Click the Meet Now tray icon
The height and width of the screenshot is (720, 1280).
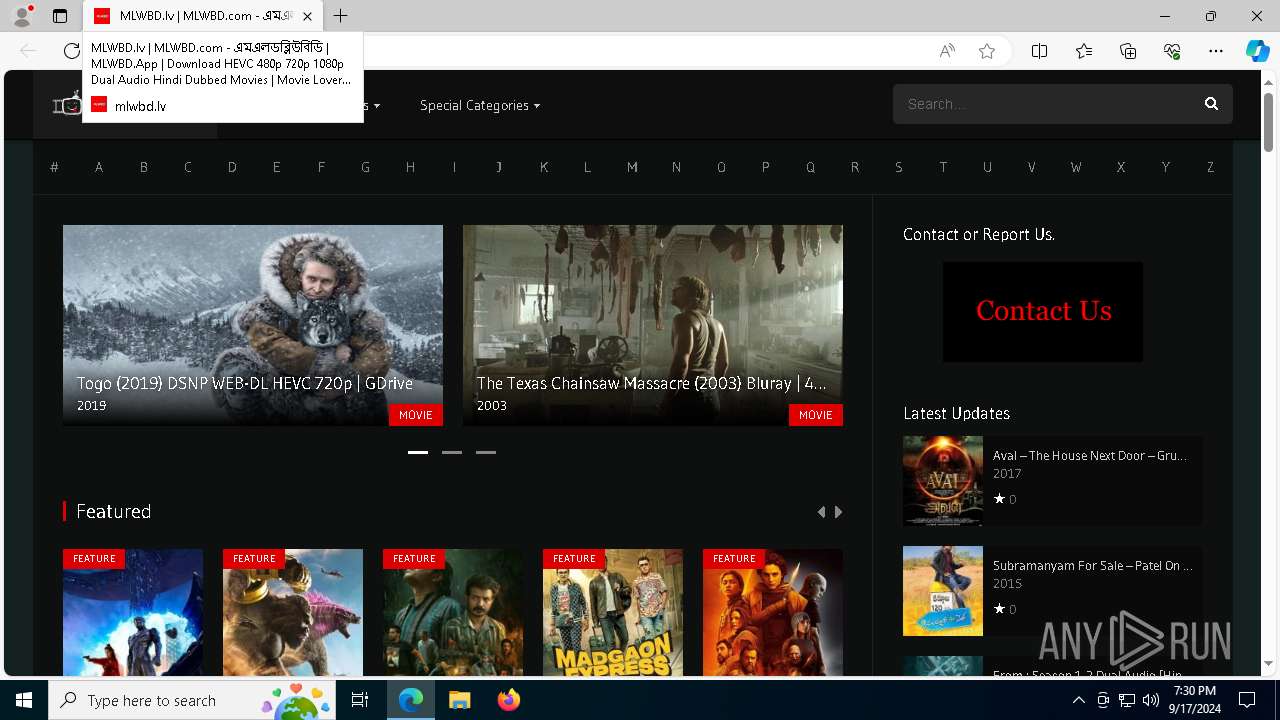coord(1103,700)
